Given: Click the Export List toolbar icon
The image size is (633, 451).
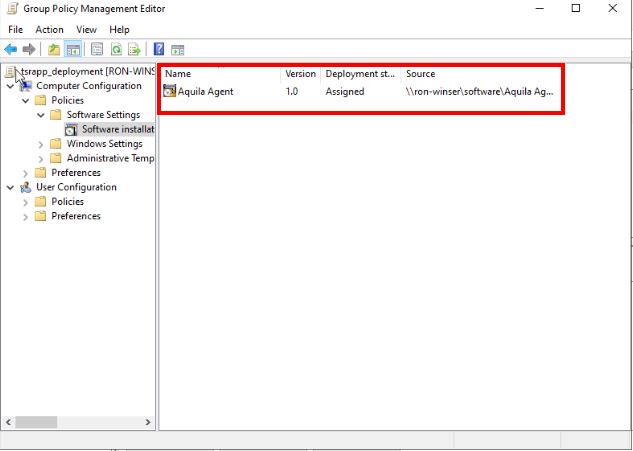Looking at the screenshot, I should click(135, 49).
